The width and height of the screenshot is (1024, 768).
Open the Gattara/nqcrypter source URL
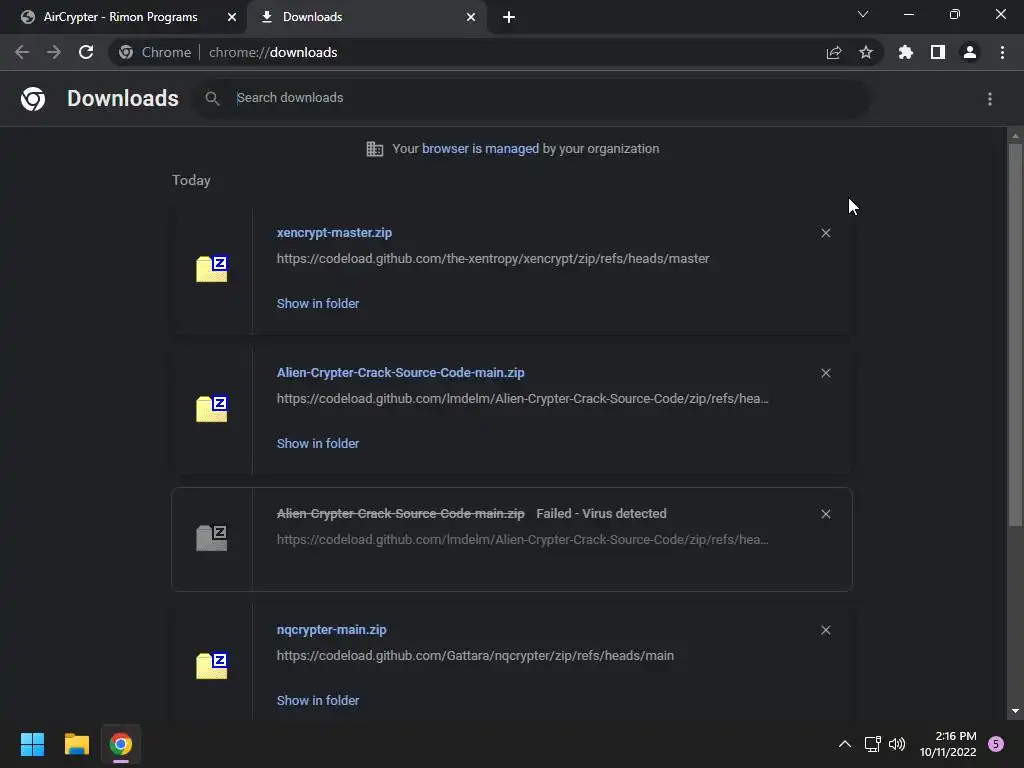475,656
